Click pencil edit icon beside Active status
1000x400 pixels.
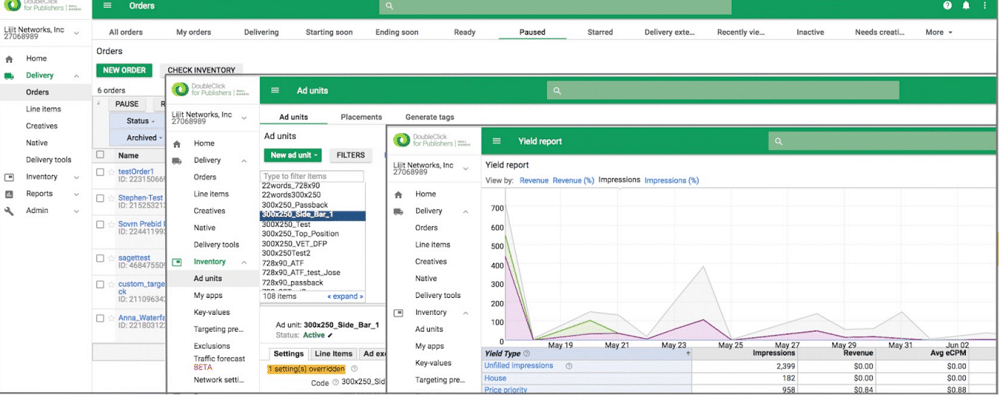(x=330, y=335)
